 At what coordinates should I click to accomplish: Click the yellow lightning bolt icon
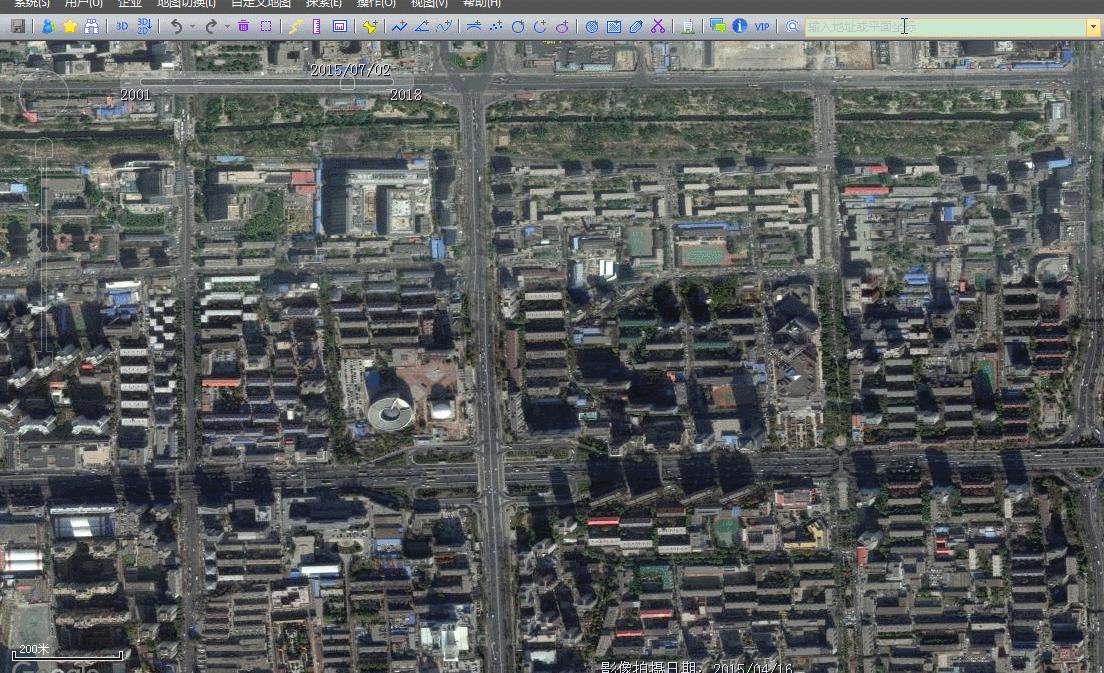[x=296, y=27]
